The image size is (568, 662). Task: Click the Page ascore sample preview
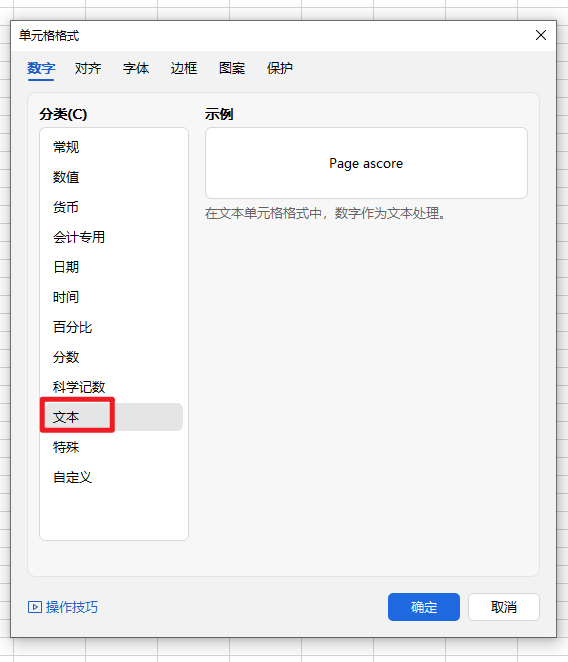click(x=366, y=163)
